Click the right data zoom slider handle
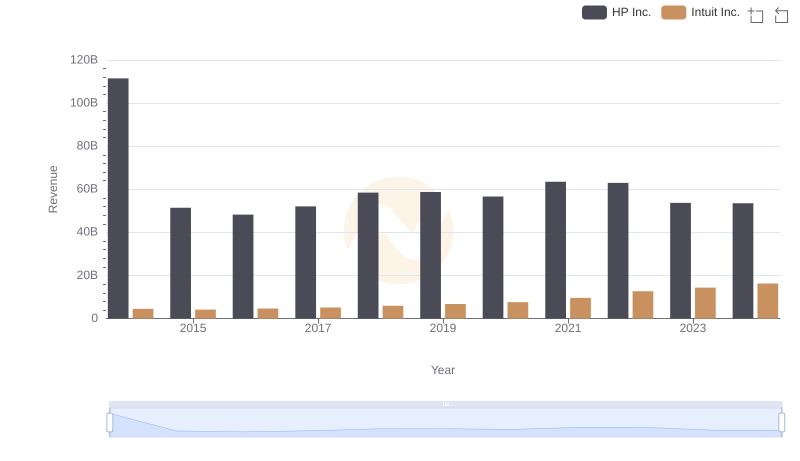 click(782, 423)
